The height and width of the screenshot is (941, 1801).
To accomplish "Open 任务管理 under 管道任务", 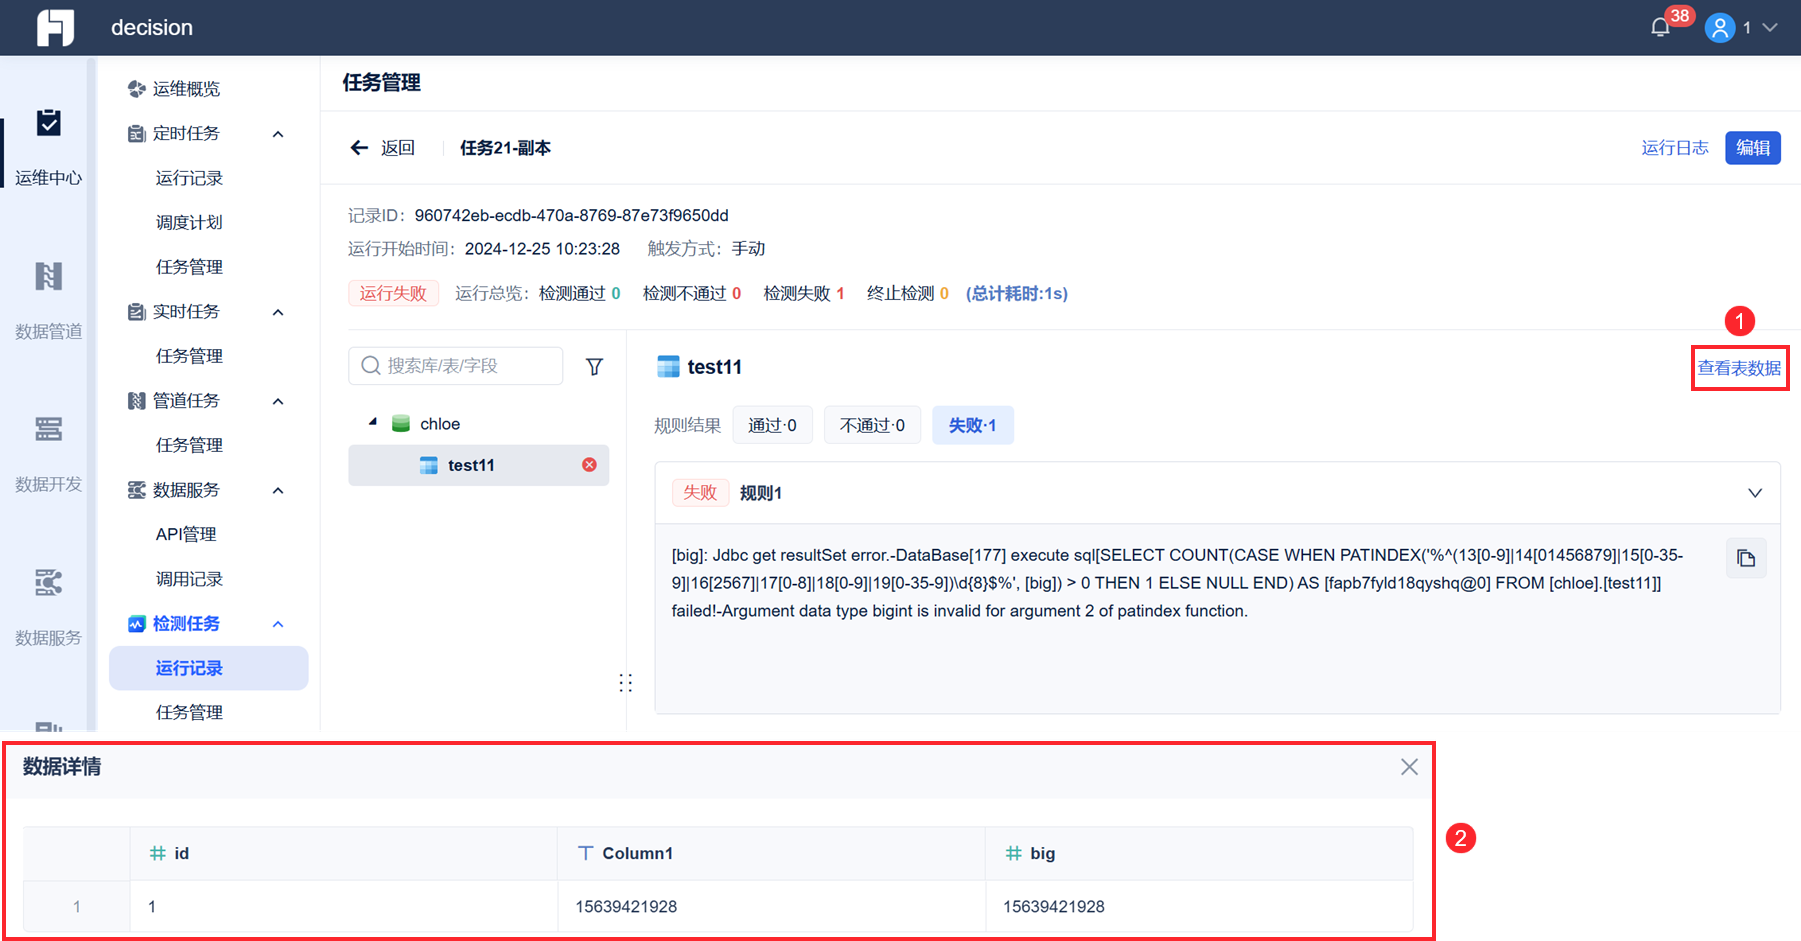I will (189, 445).
